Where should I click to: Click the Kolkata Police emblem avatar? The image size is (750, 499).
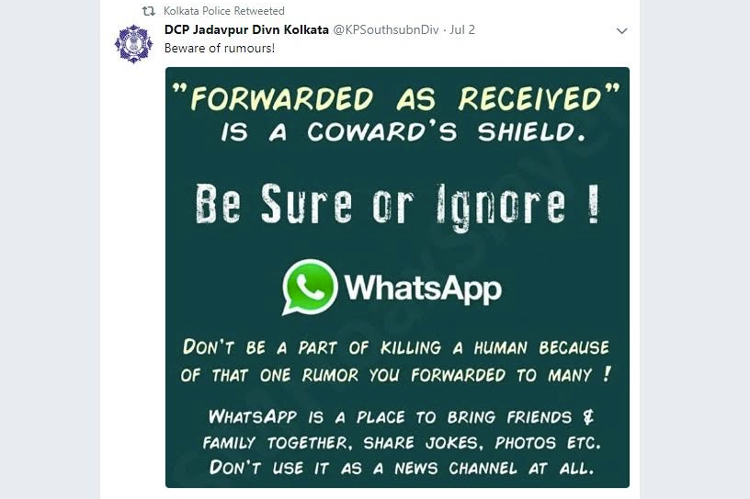click(134, 44)
